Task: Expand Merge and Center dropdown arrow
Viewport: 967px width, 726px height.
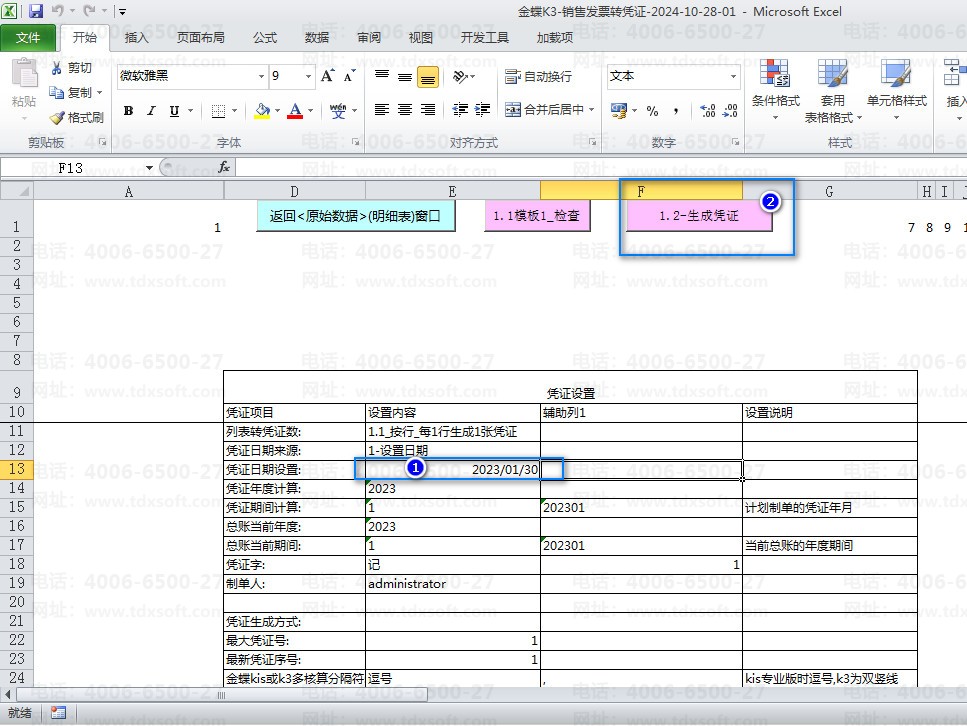Action: pyautogui.click(x=591, y=110)
